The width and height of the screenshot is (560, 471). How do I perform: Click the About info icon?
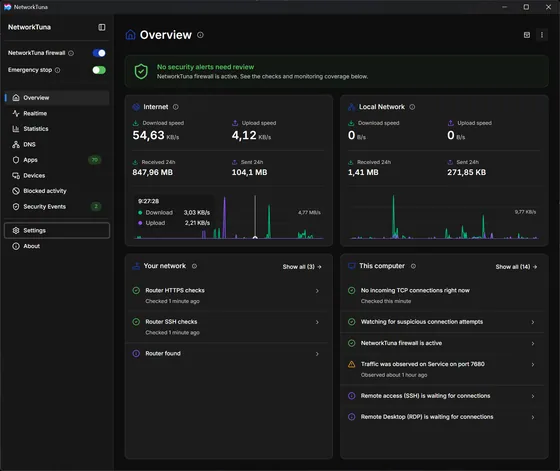(x=16, y=246)
